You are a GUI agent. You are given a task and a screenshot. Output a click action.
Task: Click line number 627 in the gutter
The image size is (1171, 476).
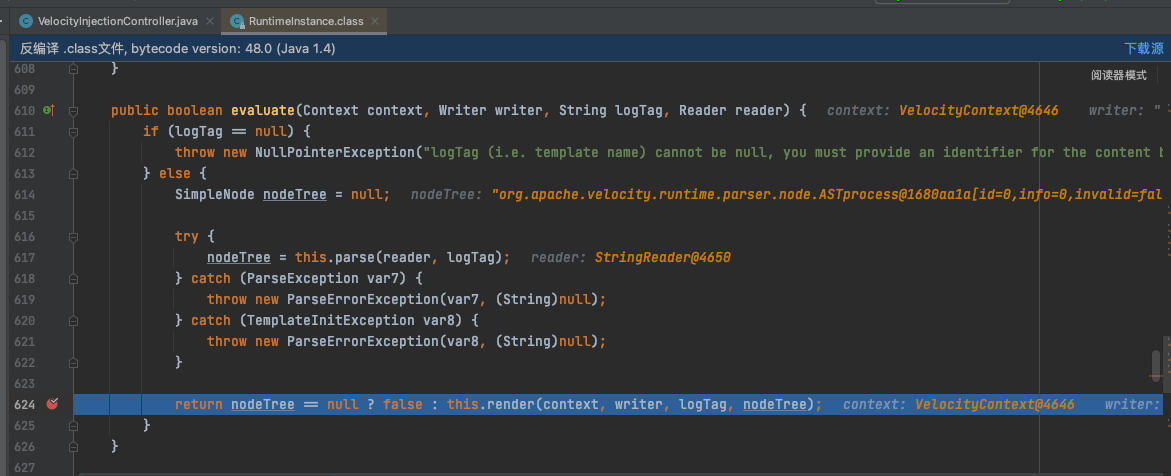24,467
